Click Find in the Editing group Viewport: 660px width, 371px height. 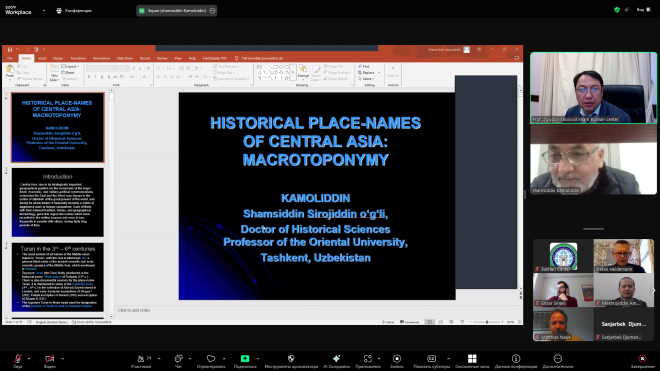365,67
